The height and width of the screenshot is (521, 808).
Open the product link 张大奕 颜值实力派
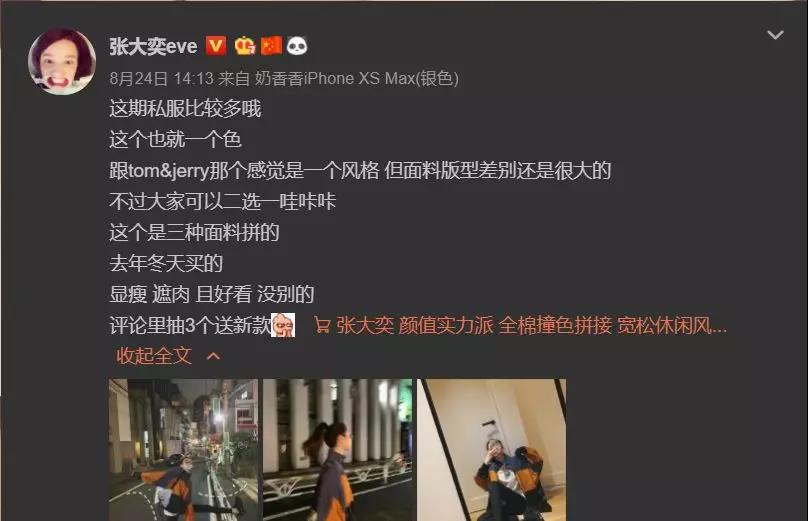click(x=532, y=325)
